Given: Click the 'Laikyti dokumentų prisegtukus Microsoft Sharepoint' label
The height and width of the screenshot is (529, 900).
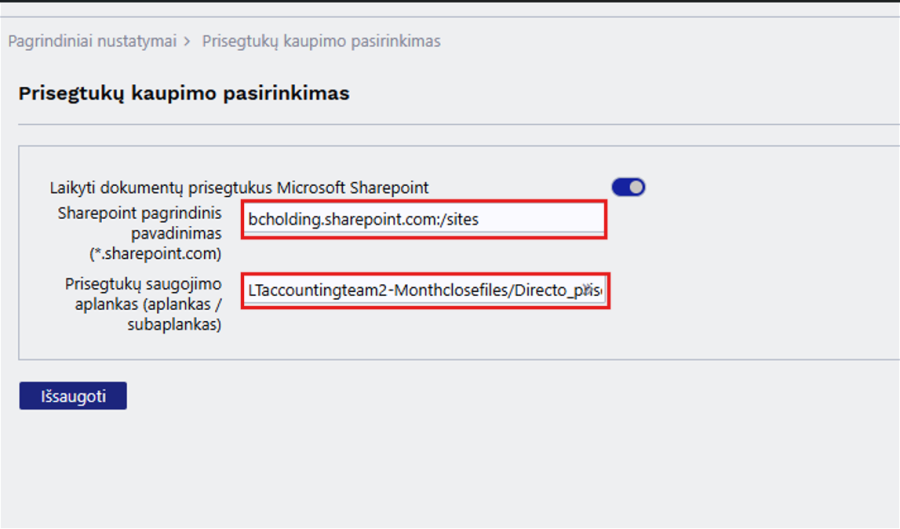Looking at the screenshot, I should point(239,187).
